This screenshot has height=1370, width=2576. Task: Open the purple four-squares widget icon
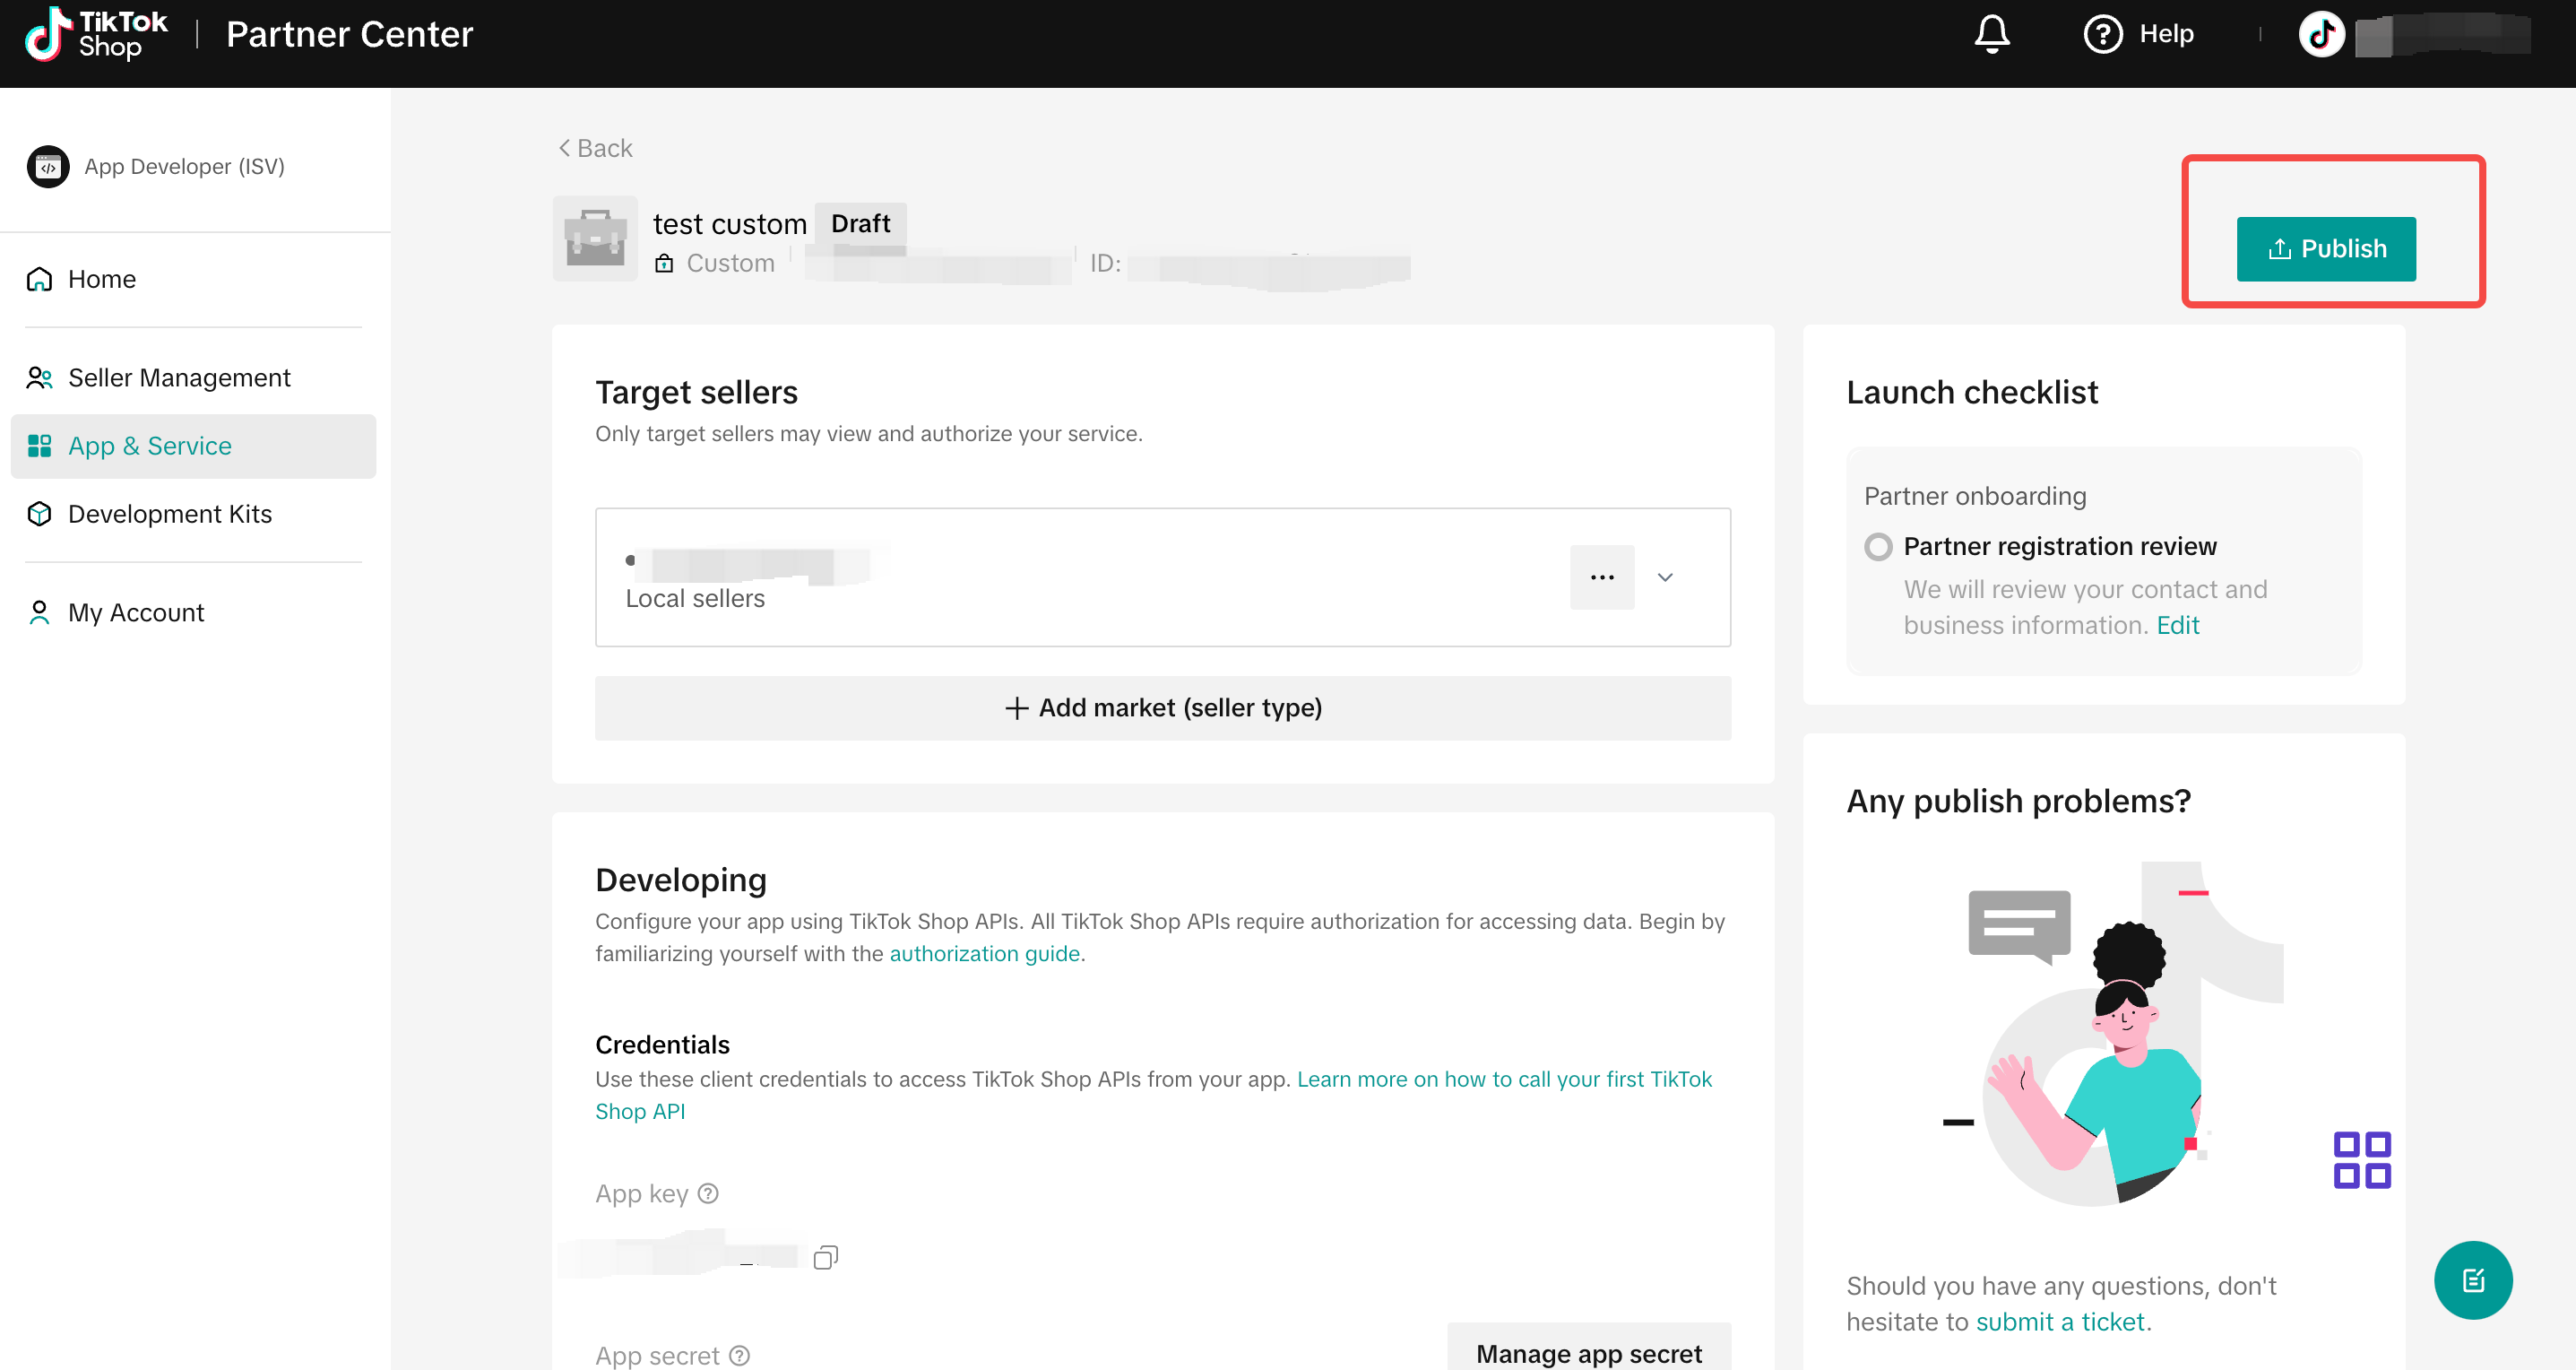[2362, 1159]
